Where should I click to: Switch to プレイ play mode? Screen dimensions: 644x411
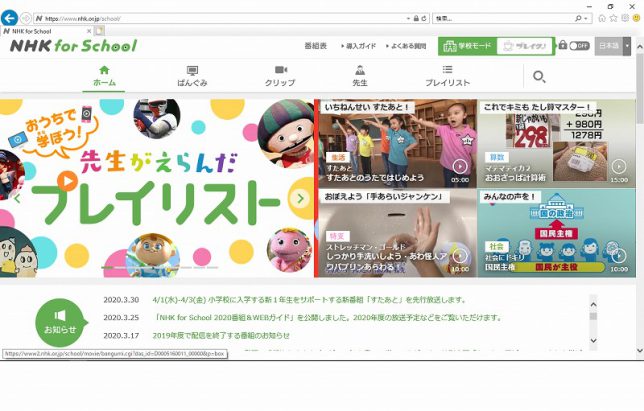(x=525, y=46)
